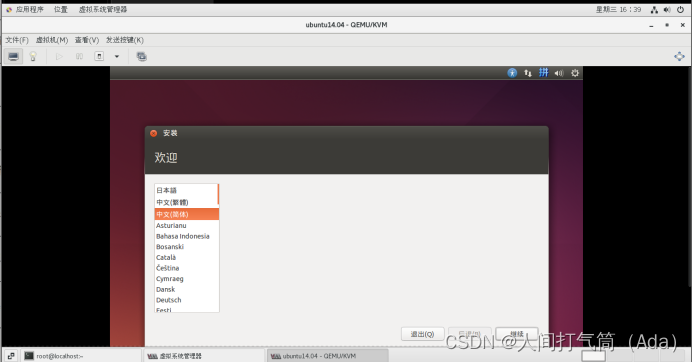693x362 pixels.
Task: Open keyboard input method indicator
Action: click(x=544, y=72)
